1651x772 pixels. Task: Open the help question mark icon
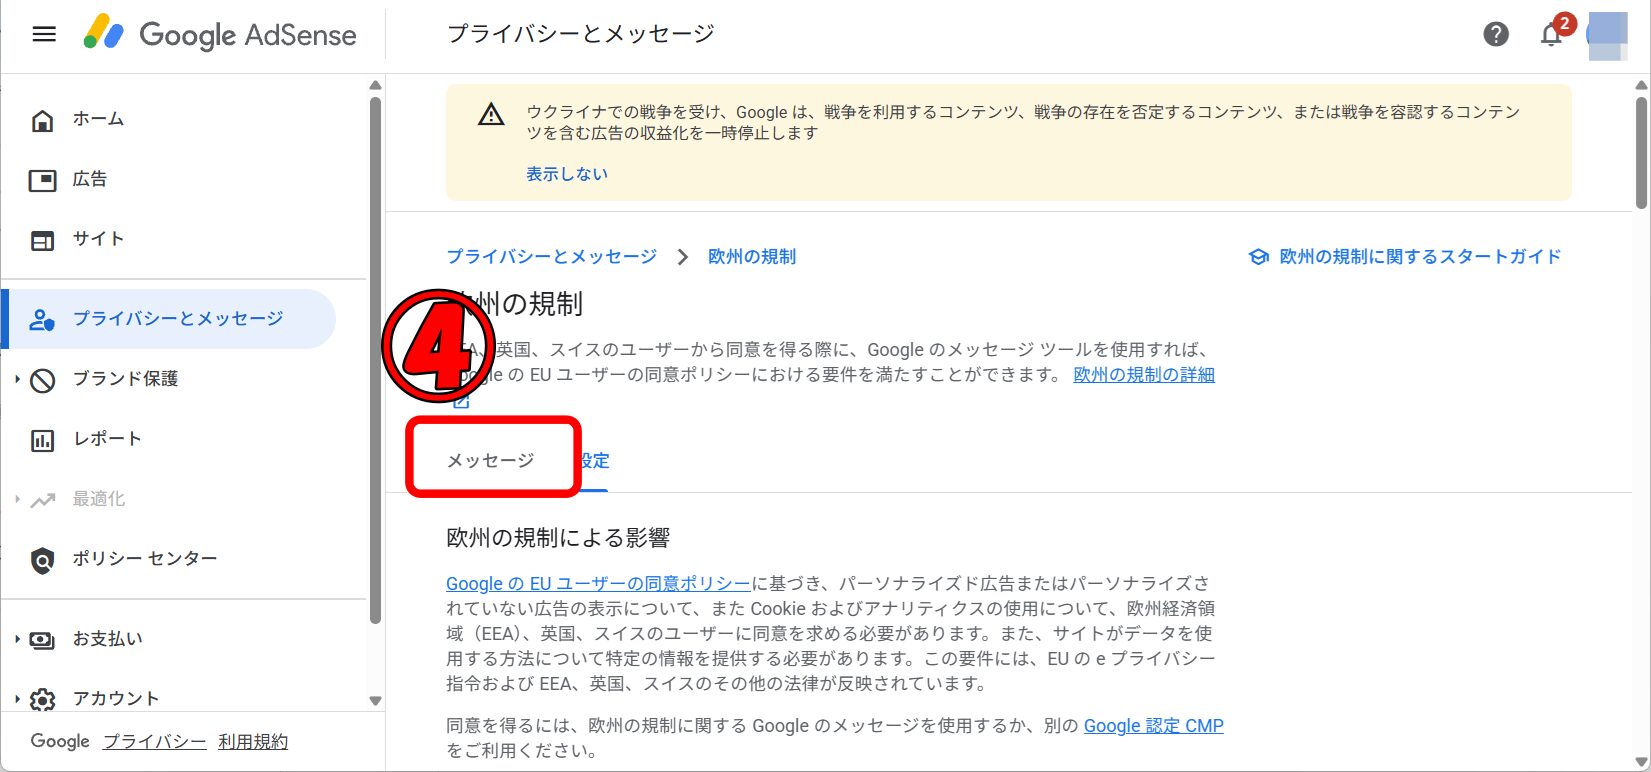click(1496, 34)
